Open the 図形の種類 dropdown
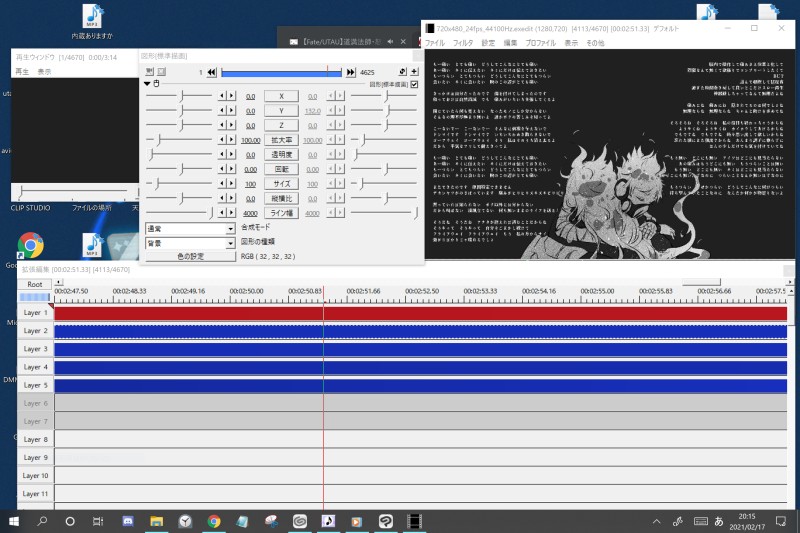Screen dimensions: 800x533 click(x=190, y=243)
